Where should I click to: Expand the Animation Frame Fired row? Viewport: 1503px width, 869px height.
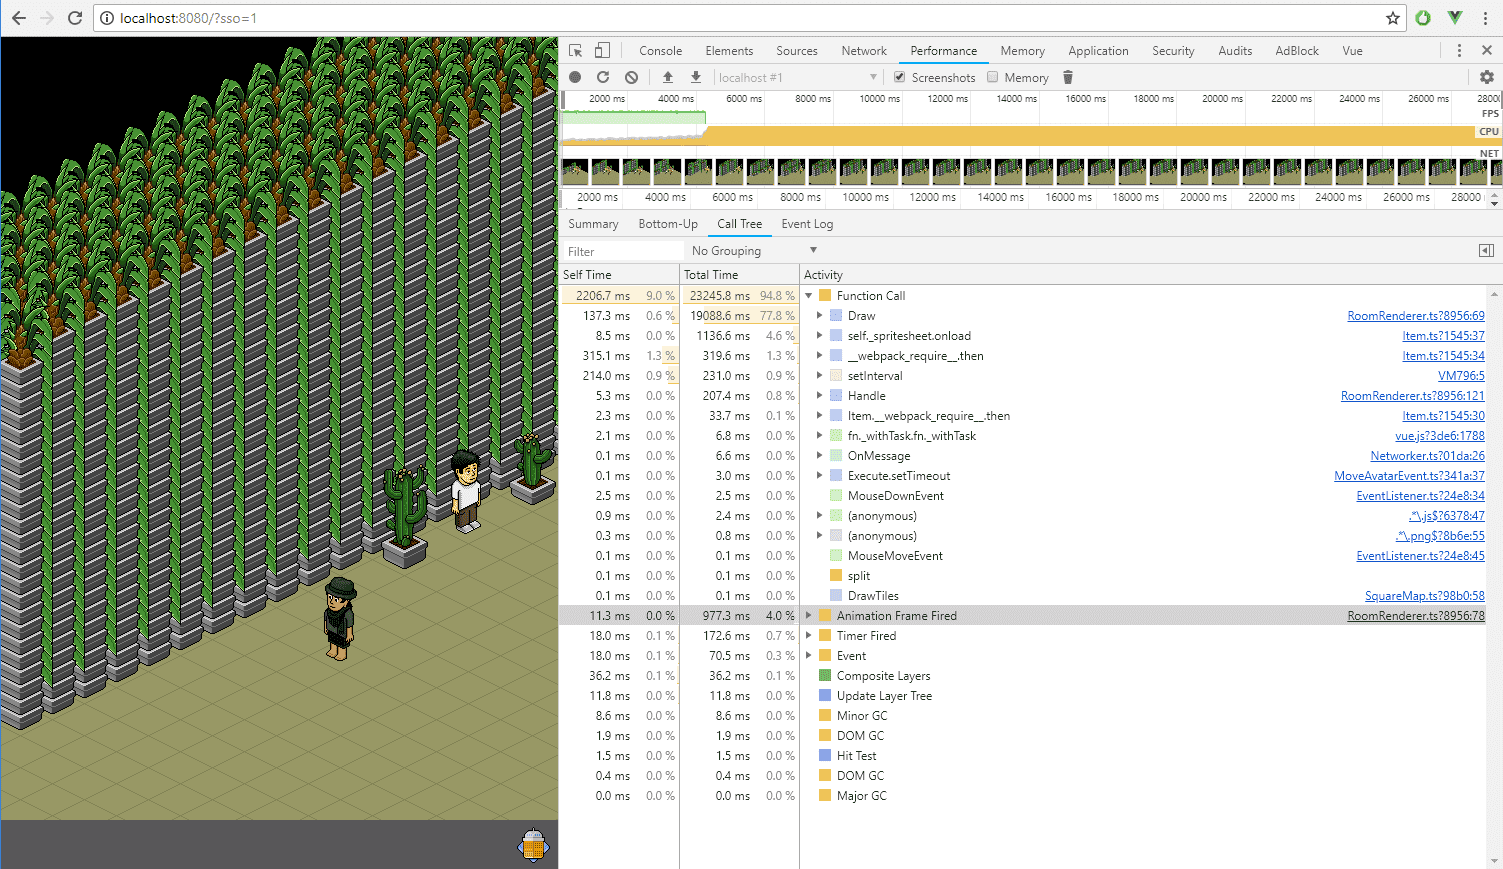pos(809,616)
